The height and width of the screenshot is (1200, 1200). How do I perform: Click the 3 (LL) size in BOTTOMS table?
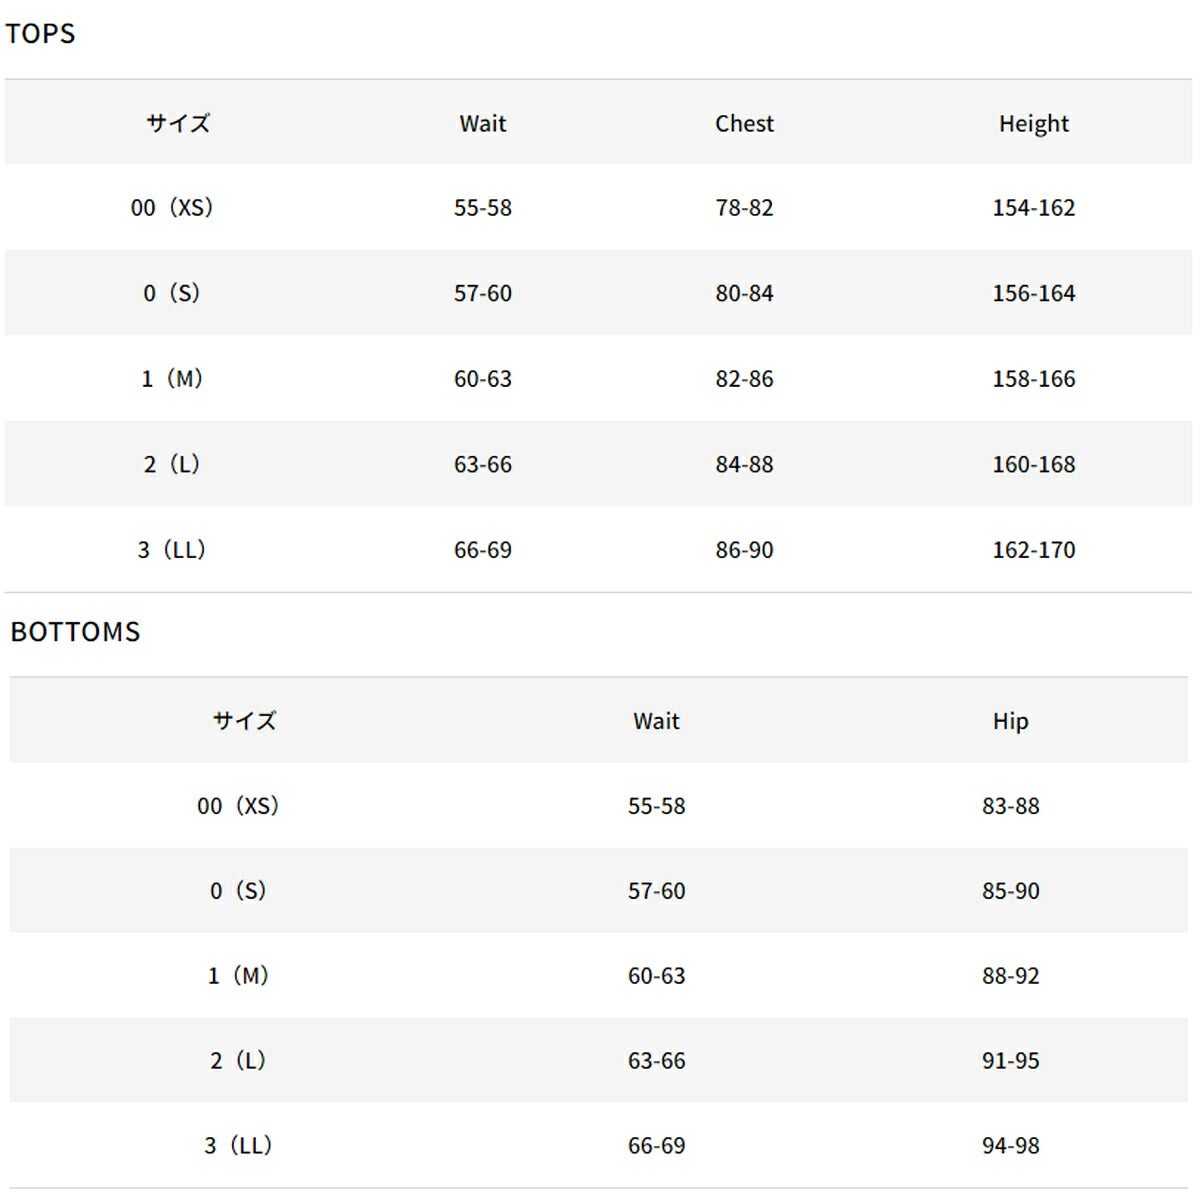click(x=238, y=1146)
